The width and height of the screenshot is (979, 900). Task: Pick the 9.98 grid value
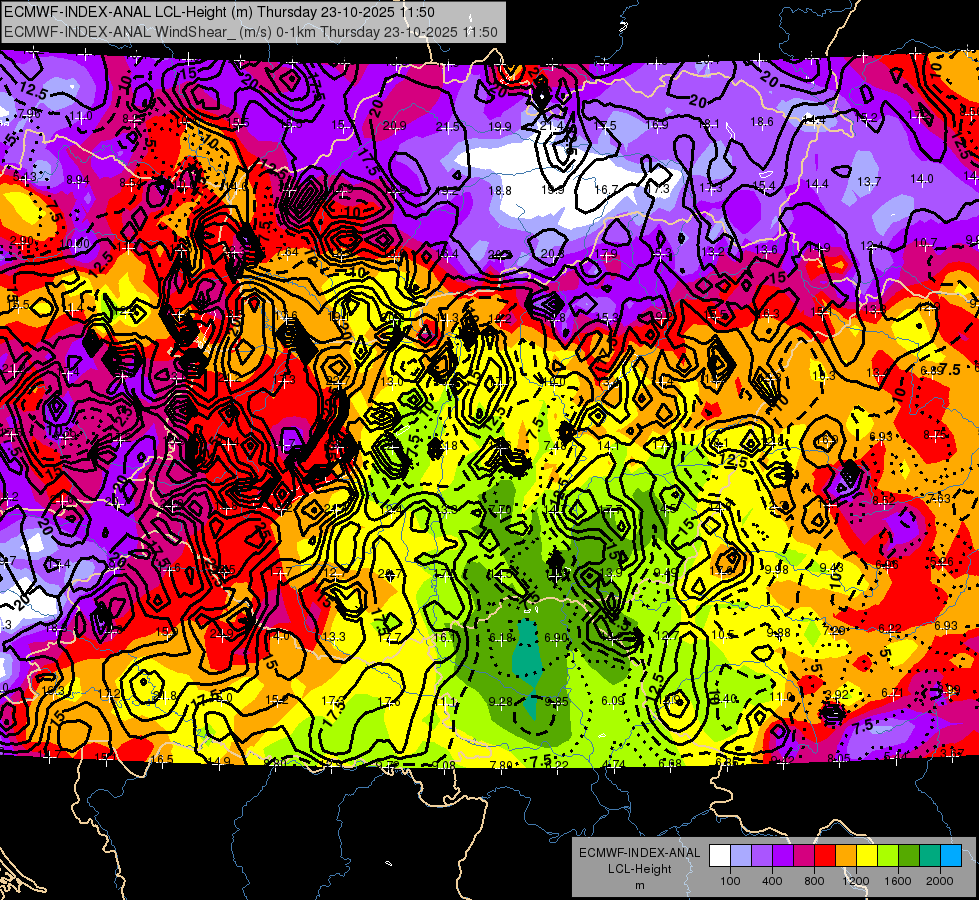(777, 569)
